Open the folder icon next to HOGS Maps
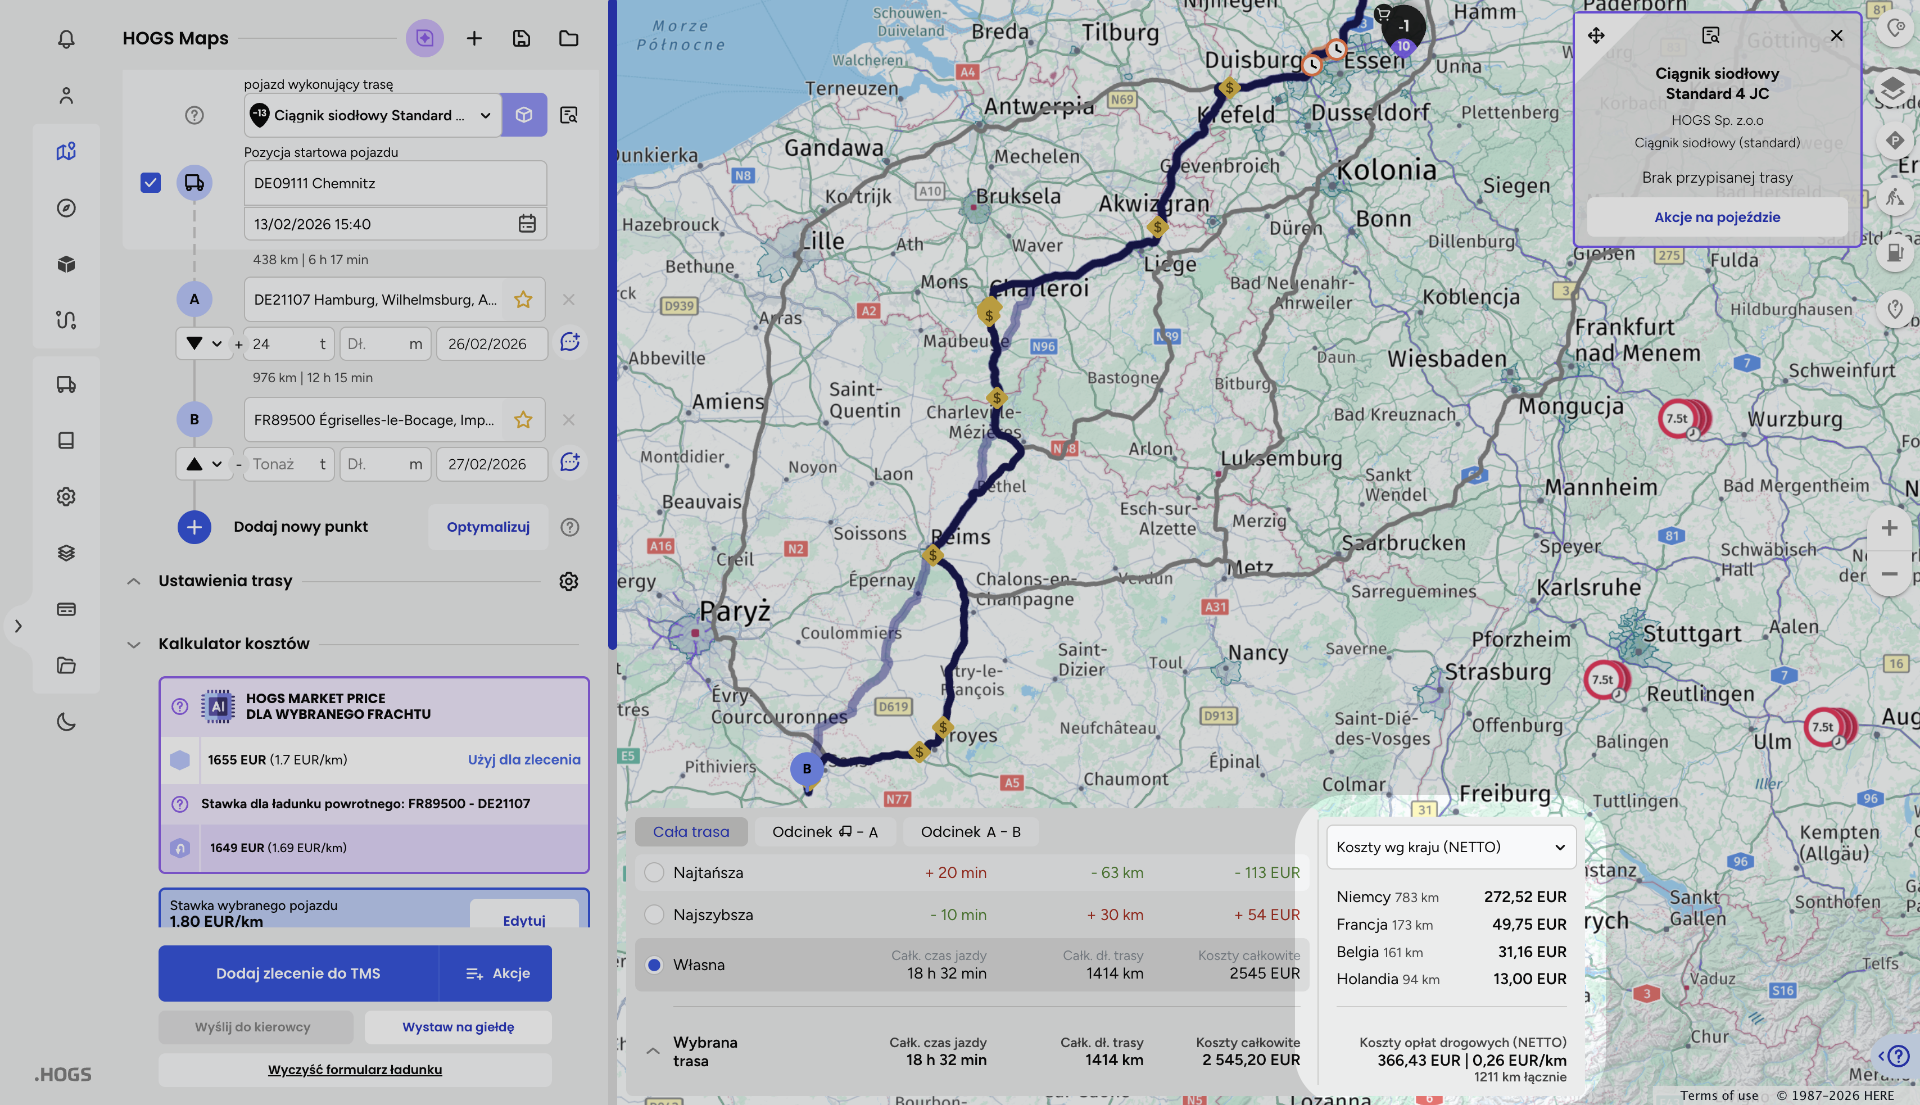1920x1105 pixels. pos(568,38)
